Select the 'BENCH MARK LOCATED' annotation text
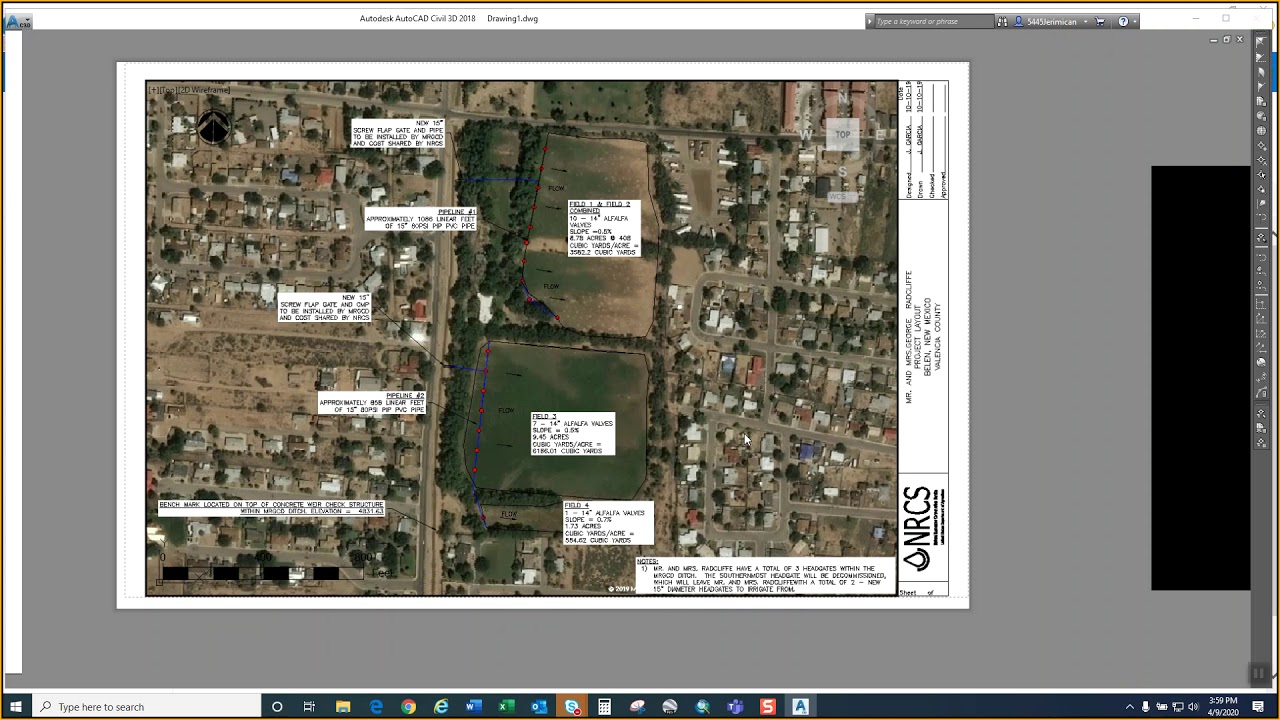 (271, 508)
